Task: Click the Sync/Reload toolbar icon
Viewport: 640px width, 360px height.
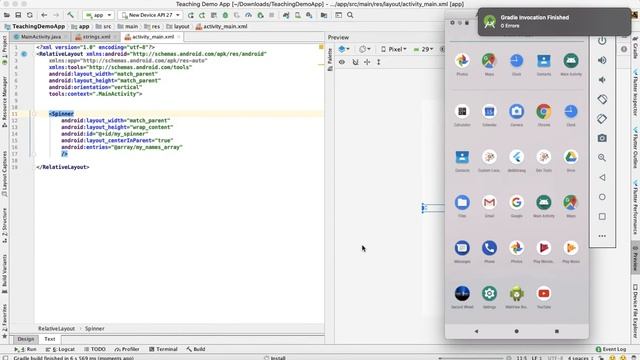Action: [x=30, y=15]
